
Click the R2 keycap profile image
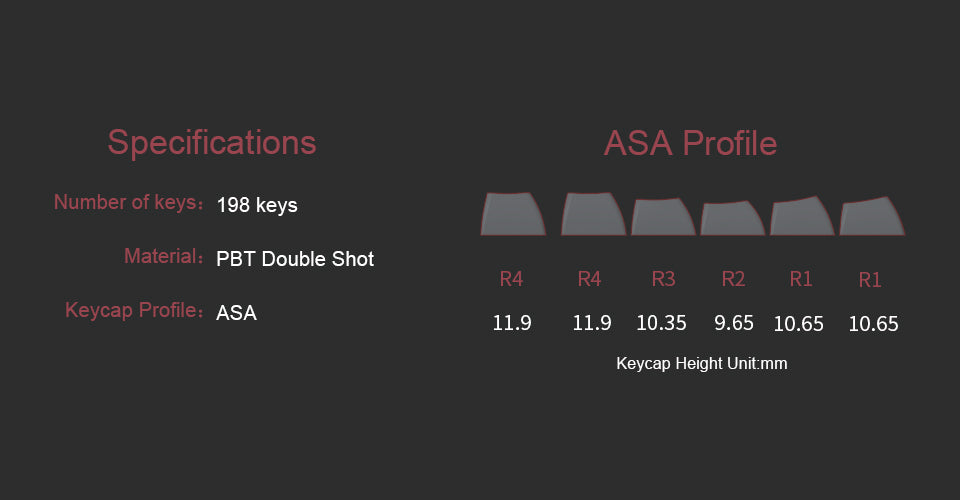tap(733, 218)
